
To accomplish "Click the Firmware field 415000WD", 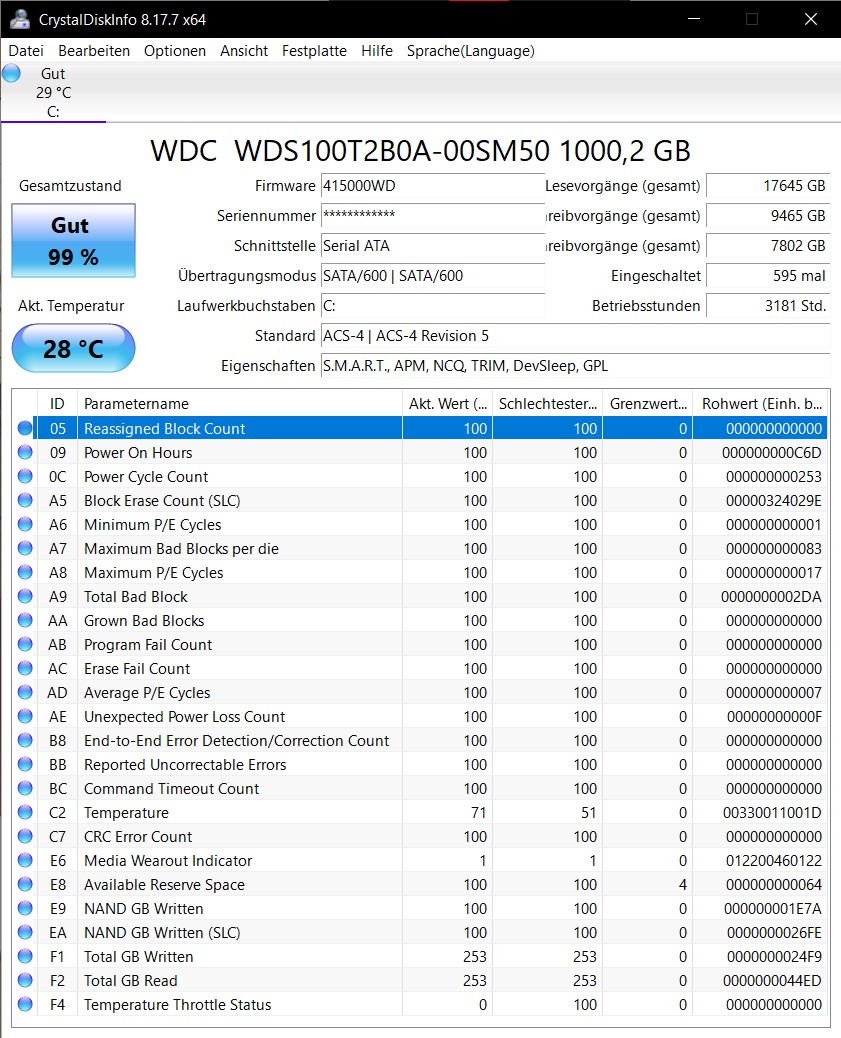I will point(432,186).
